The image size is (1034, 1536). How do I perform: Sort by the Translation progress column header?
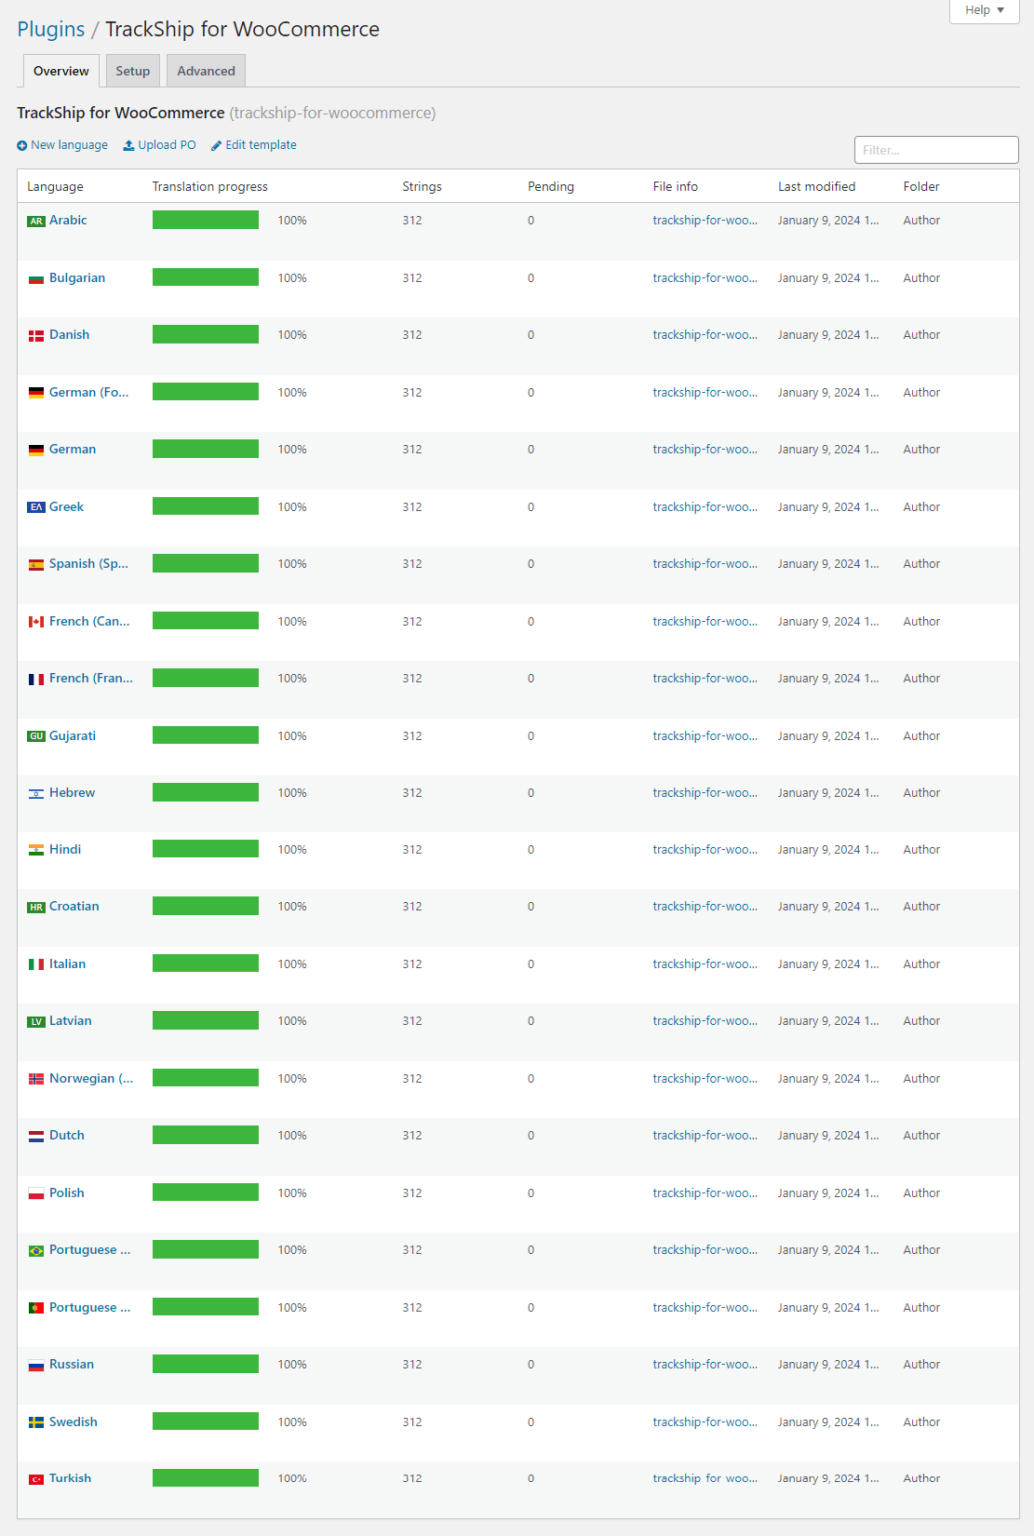click(x=210, y=187)
